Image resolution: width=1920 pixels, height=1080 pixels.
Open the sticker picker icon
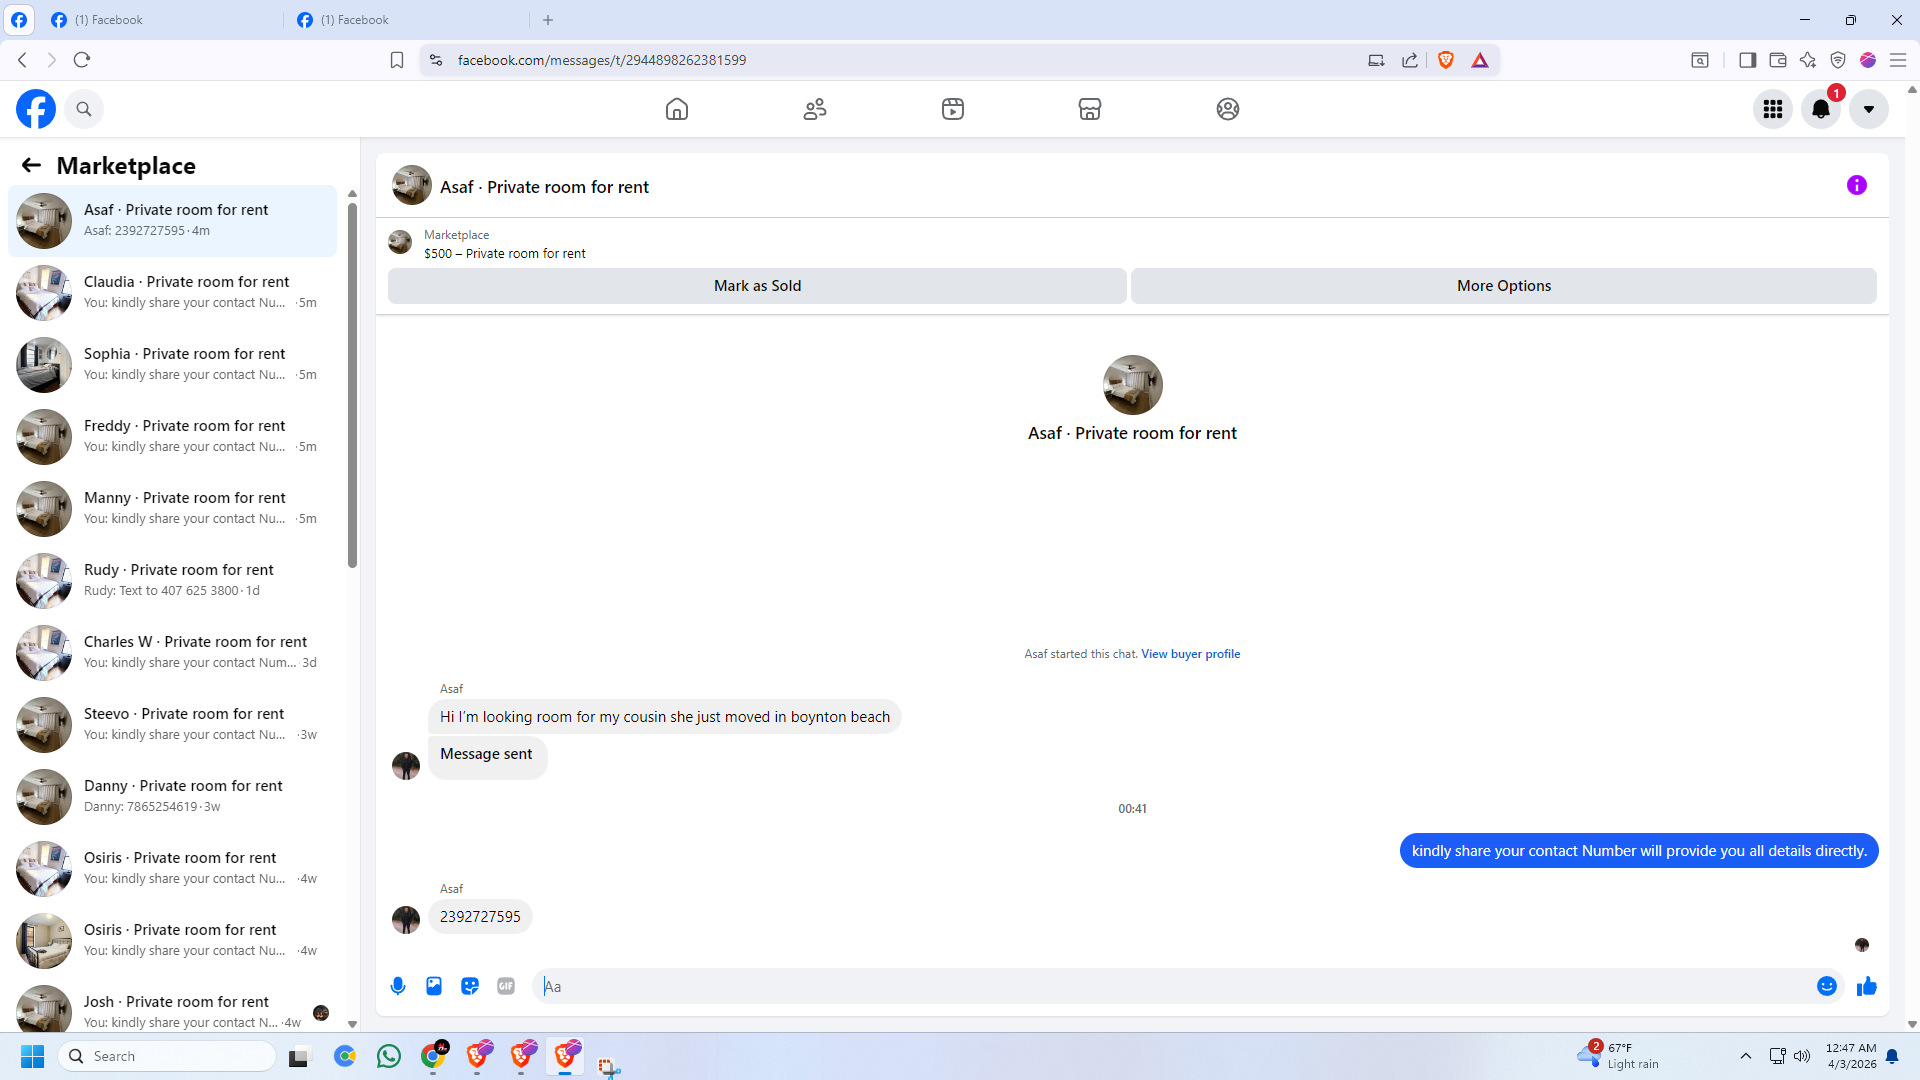tap(470, 986)
